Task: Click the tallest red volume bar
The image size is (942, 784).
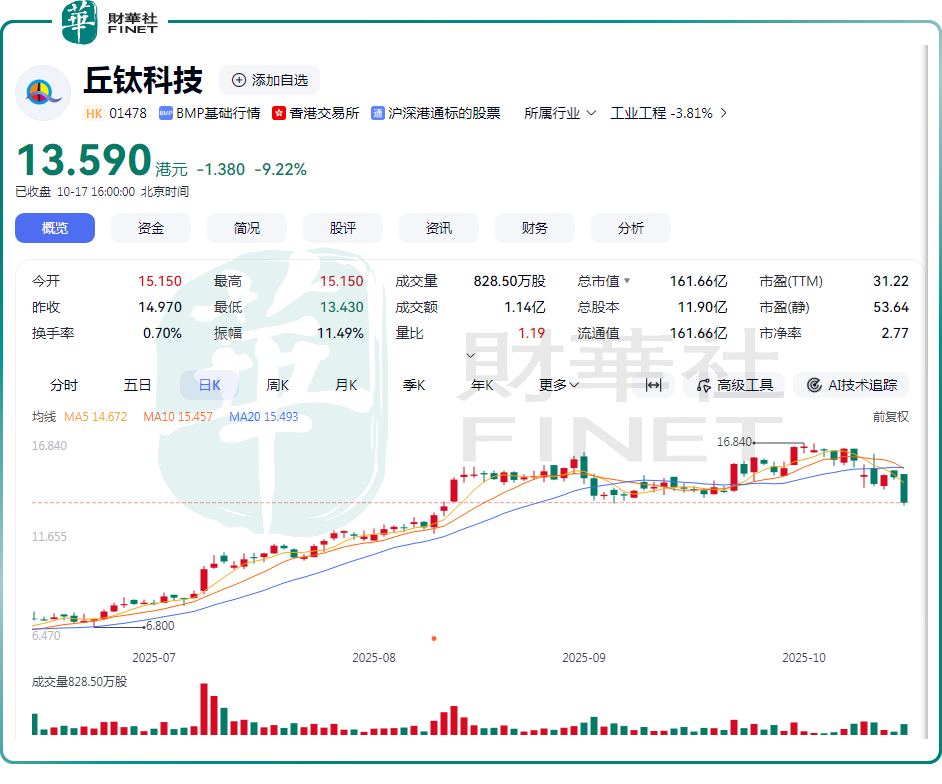Action: [x=204, y=710]
